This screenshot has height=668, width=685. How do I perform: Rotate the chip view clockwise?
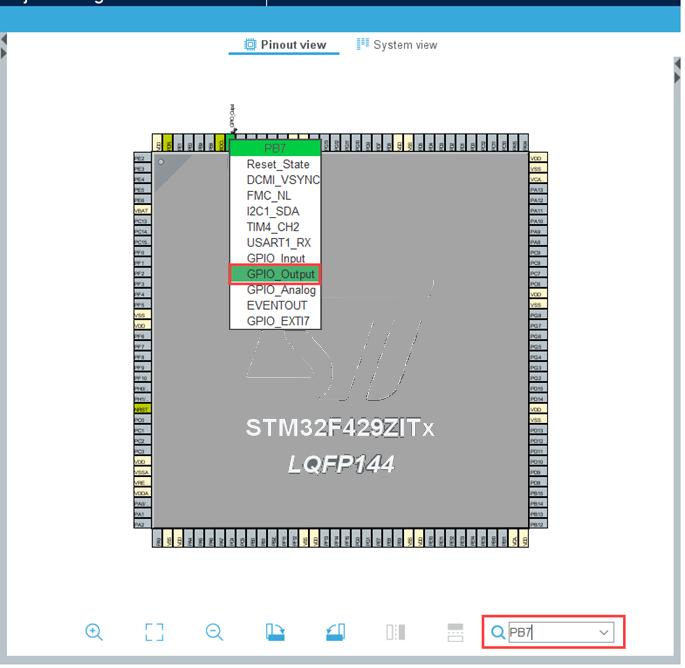(275, 632)
